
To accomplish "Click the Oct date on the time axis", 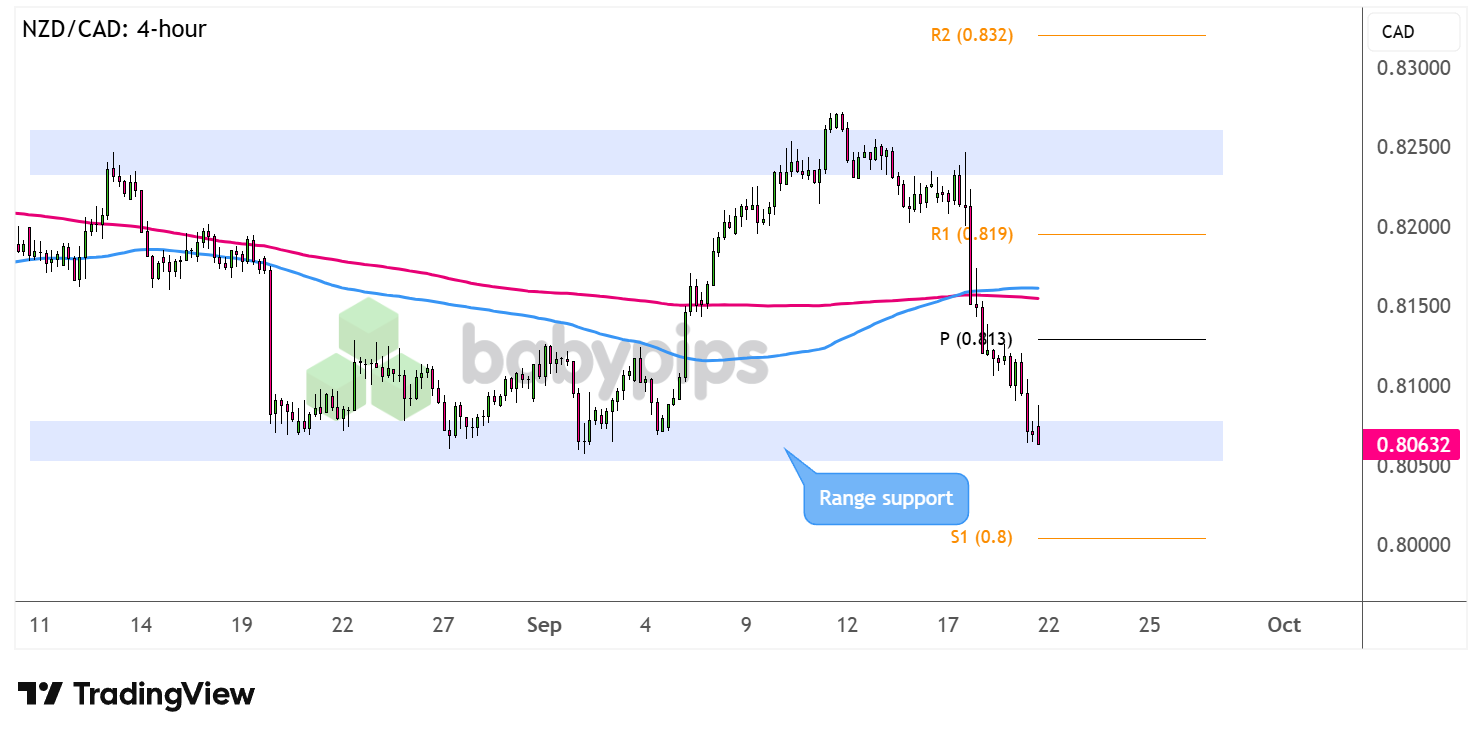I will tap(1283, 626).
